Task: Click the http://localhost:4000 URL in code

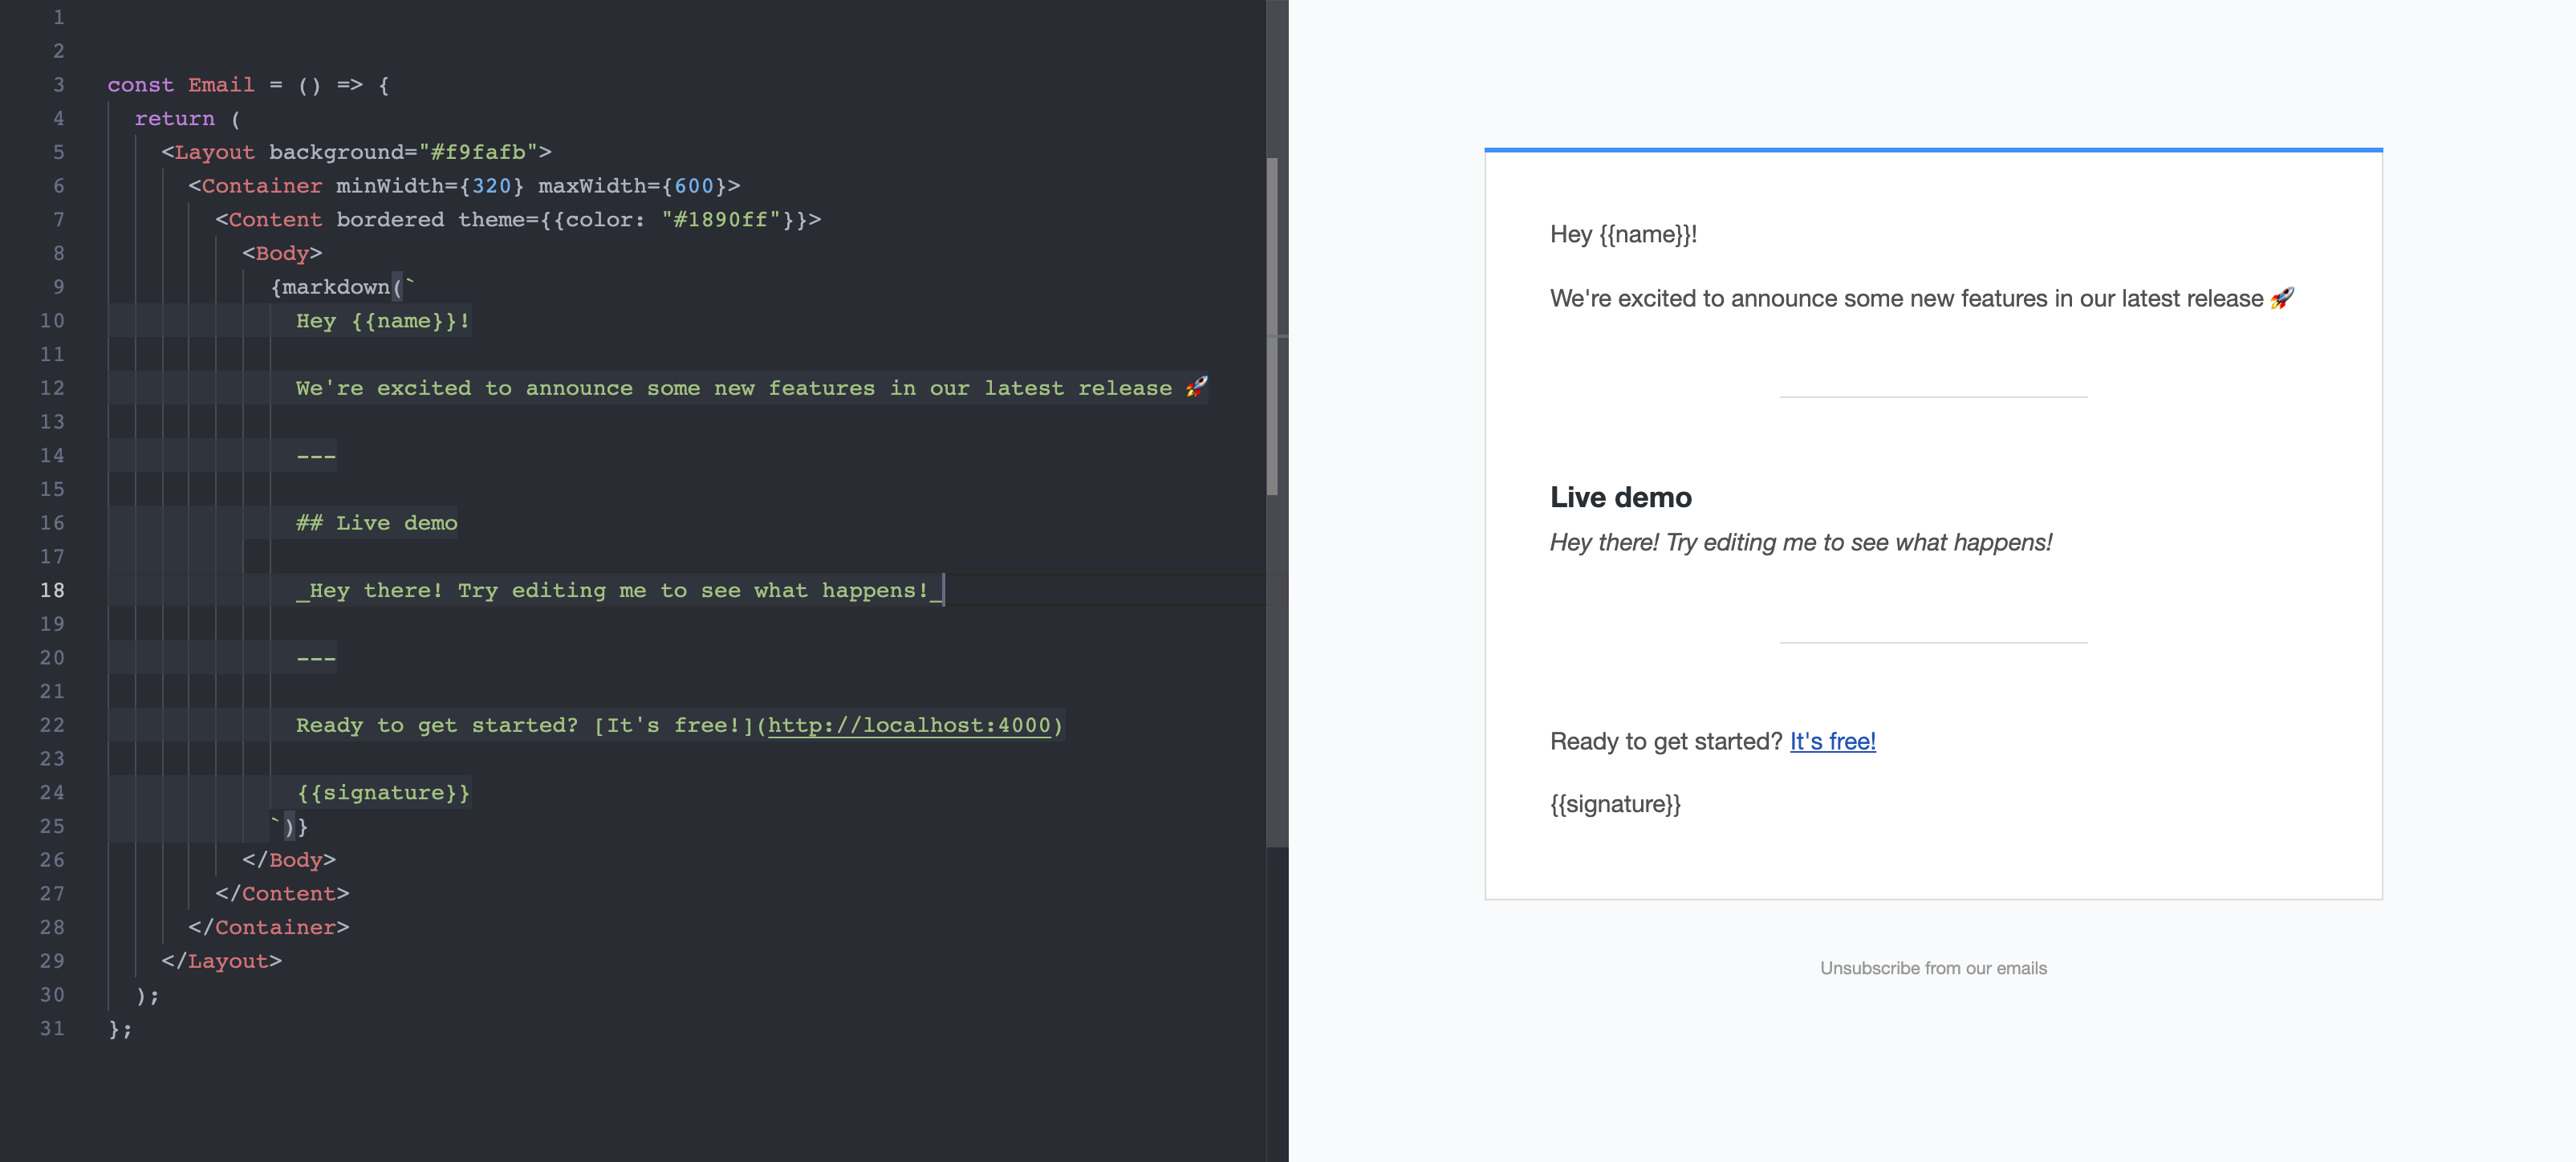Action: point(909,725)
